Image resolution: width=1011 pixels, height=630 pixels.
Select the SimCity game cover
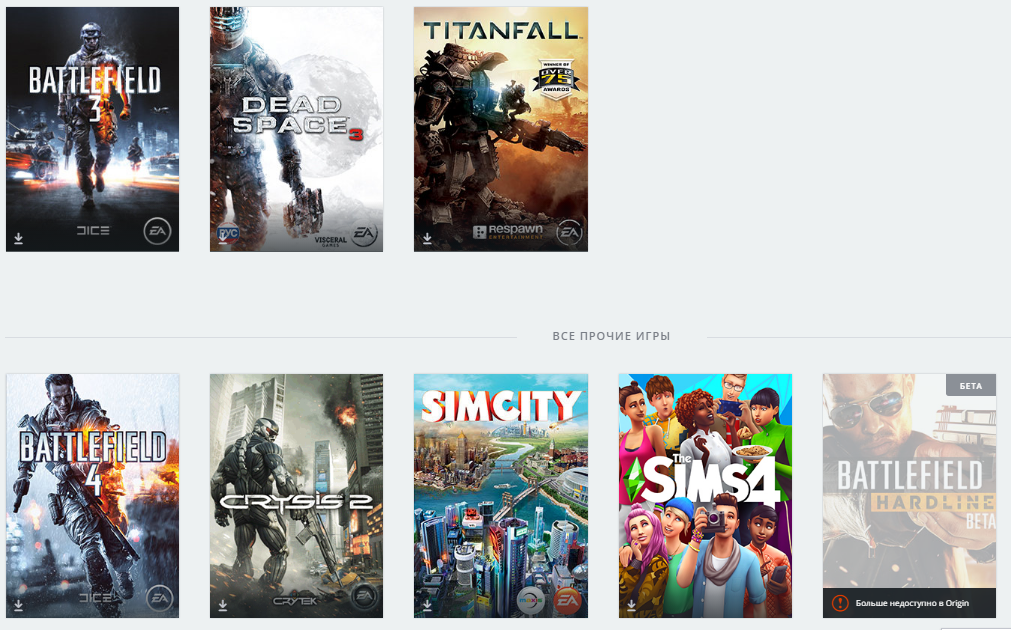tap(500, 496)
